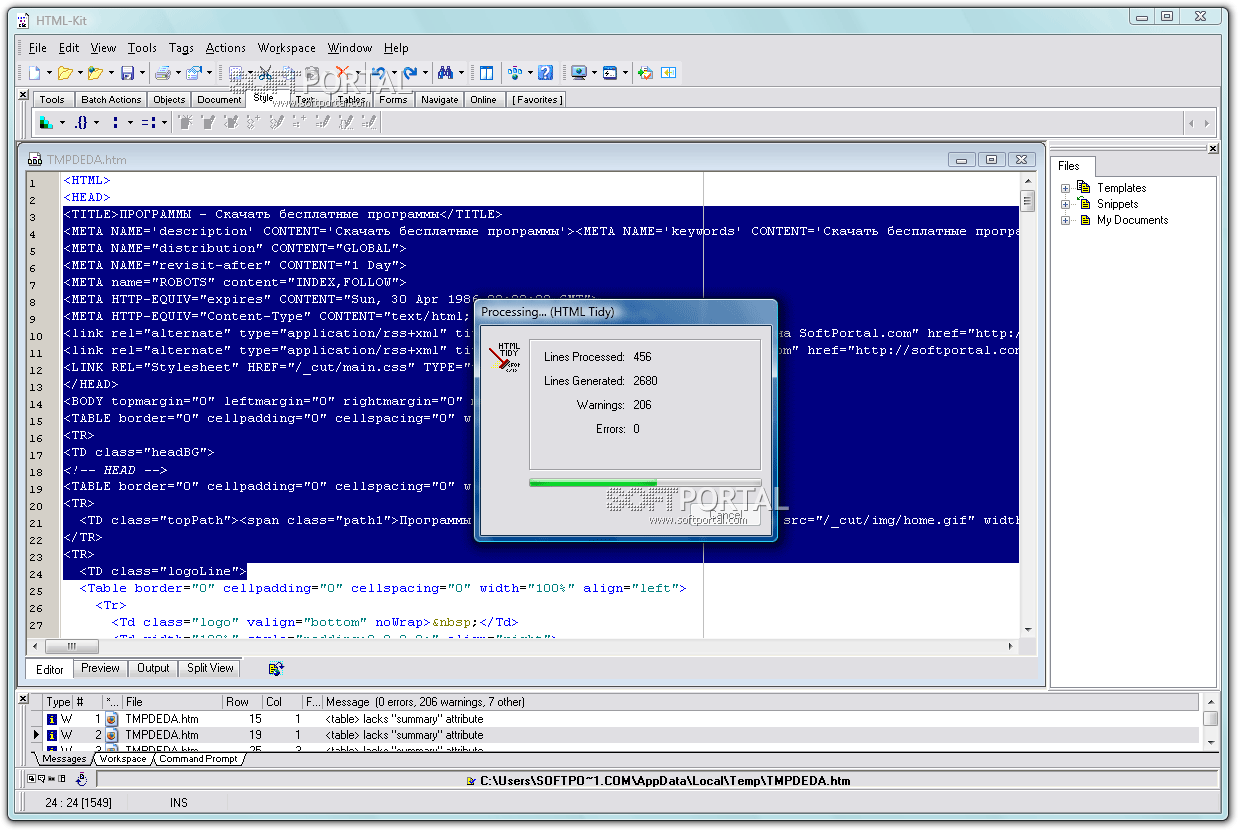Click the second-to-last main toolbar icon
Viewport: 1240px width, 832px height.
coord(646,73)
